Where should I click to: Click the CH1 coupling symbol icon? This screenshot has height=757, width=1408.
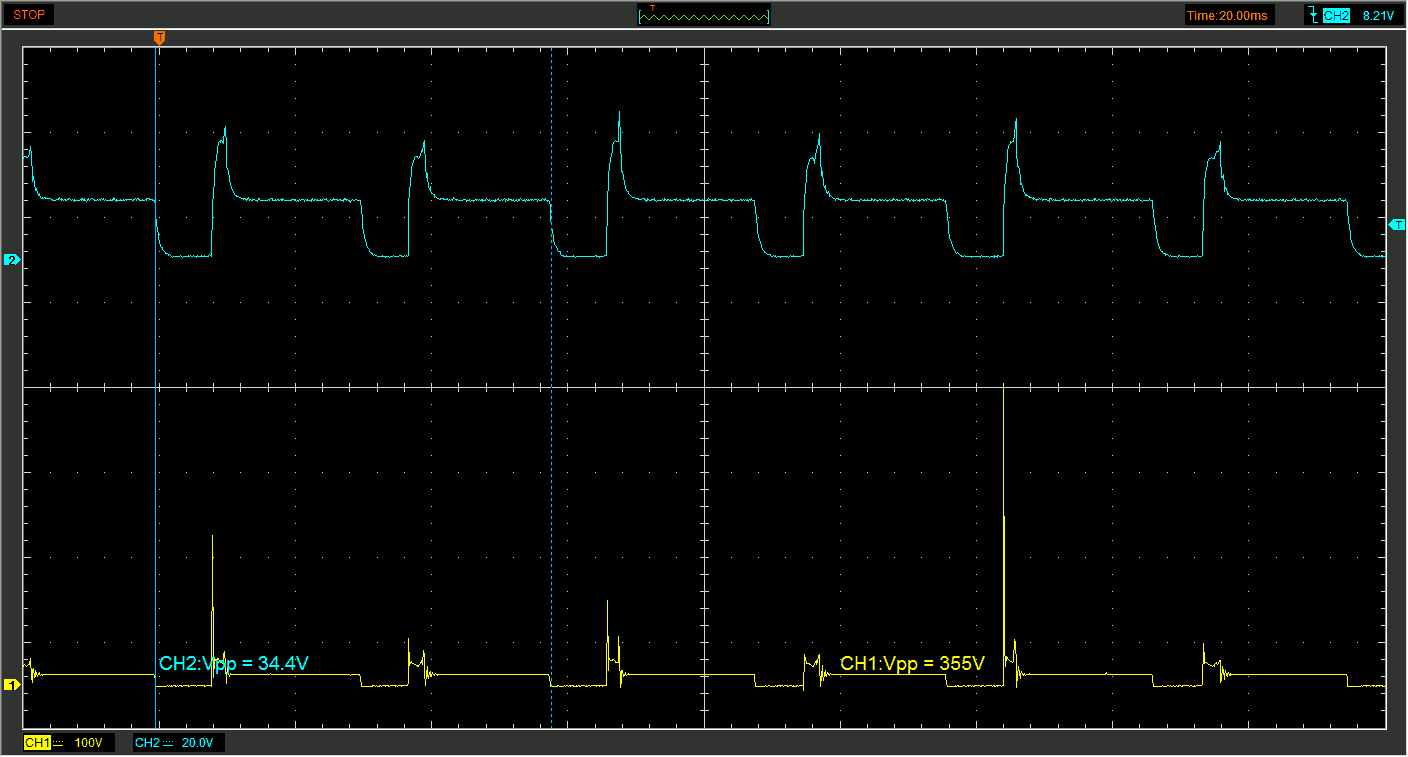click(x=59, y=743)
